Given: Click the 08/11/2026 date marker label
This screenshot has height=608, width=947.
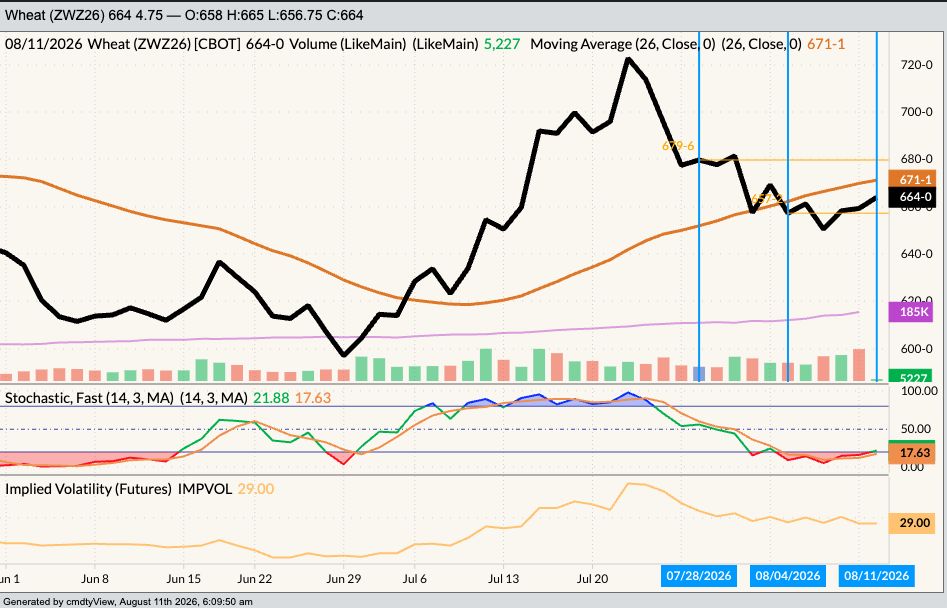Looking at the screenshot, I should click(876, 575).
